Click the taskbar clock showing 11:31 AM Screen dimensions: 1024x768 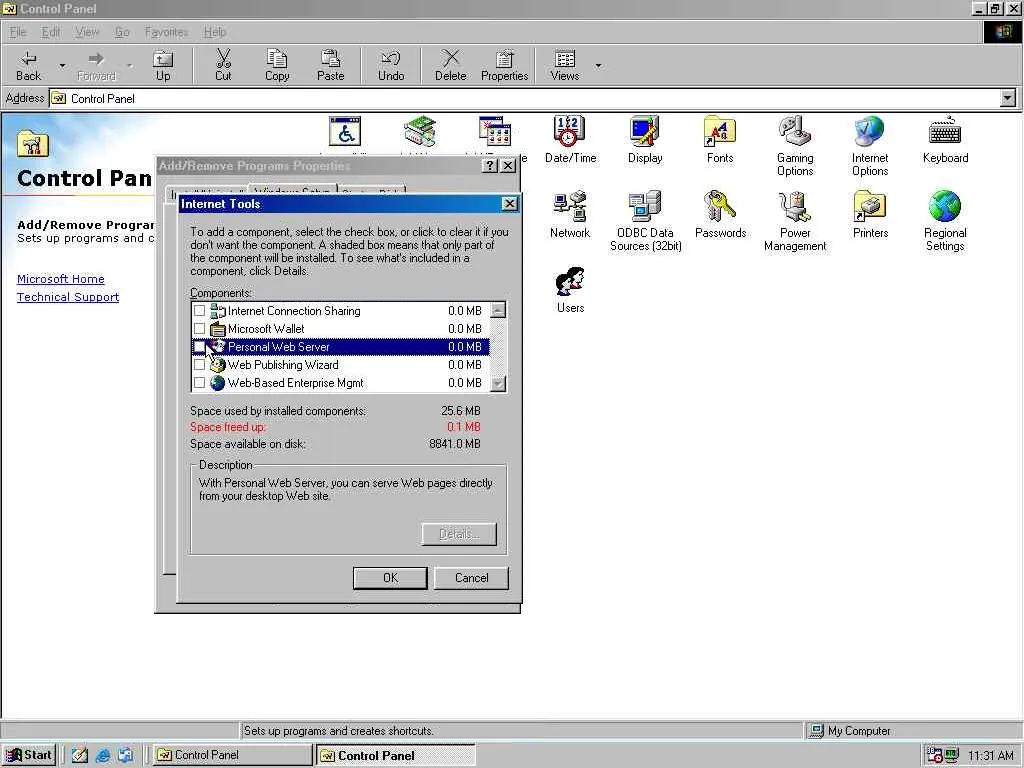[x=991, y=756]
